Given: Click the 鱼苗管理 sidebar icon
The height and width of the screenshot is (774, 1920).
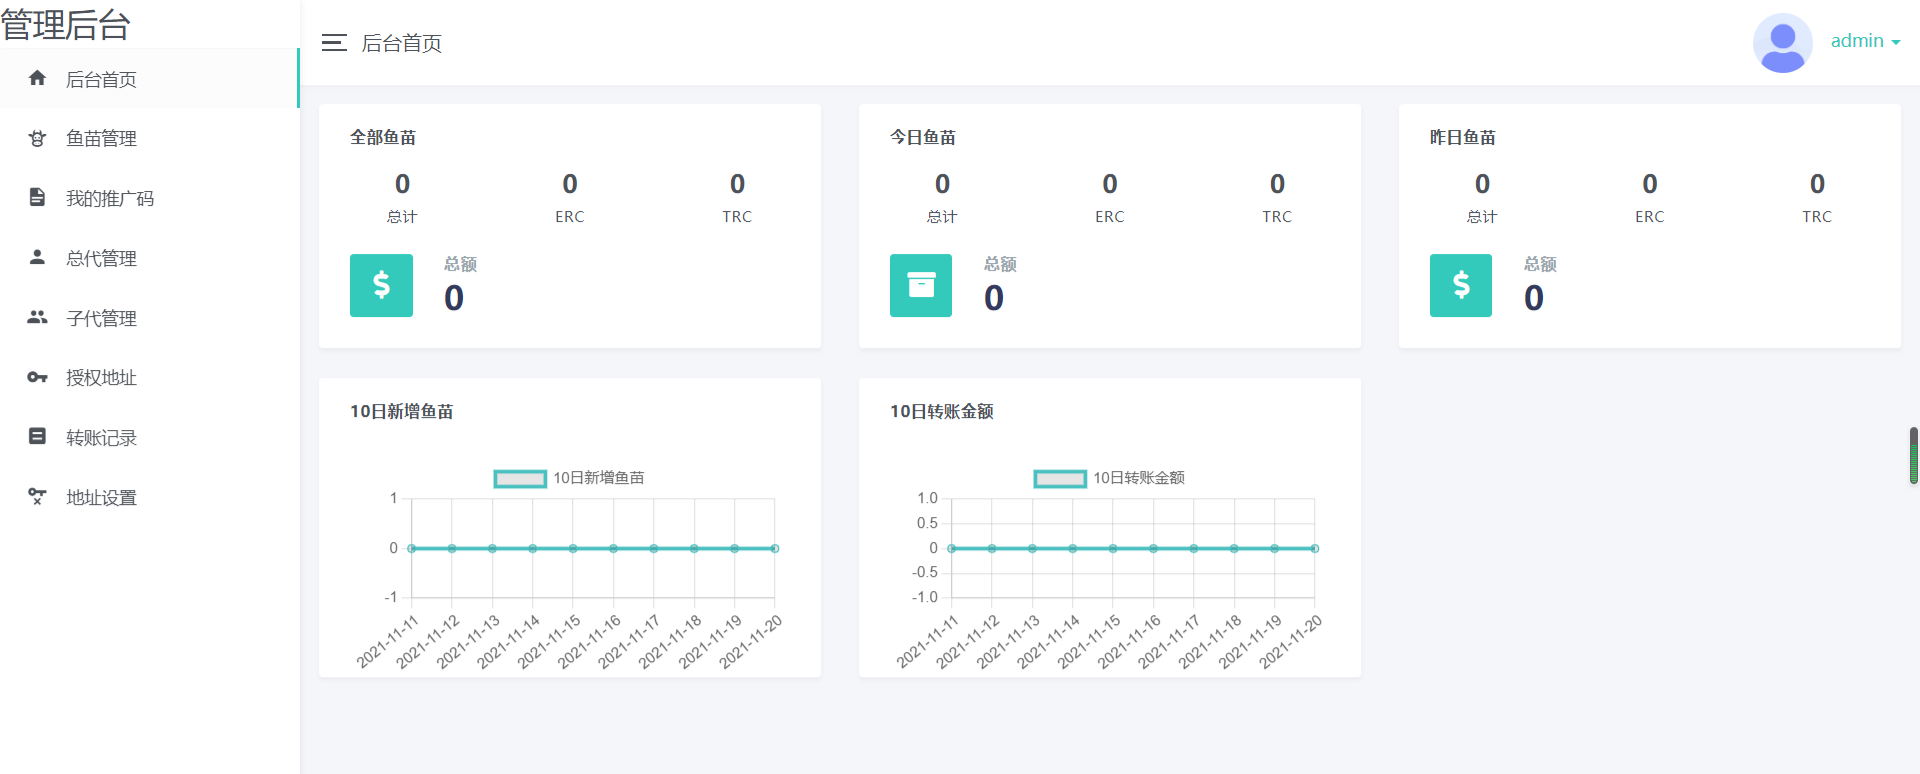Looking at the screenshot, I should (x=37, y=138).
